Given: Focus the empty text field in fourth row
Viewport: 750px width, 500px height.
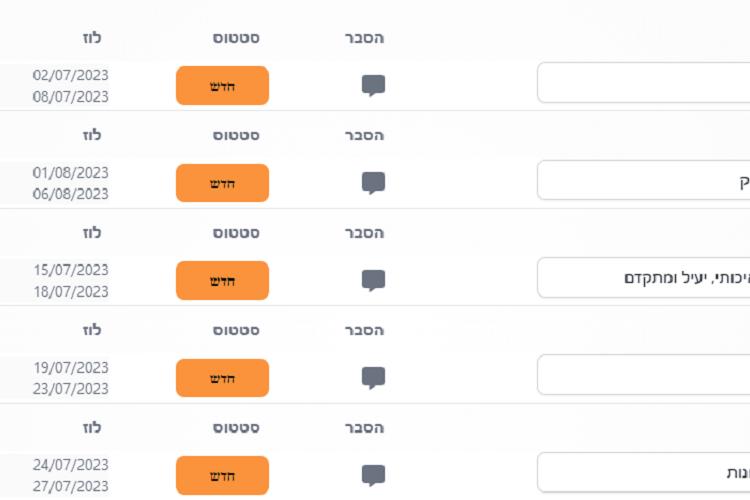Looking at the screenshot, I should pos(643,375).
